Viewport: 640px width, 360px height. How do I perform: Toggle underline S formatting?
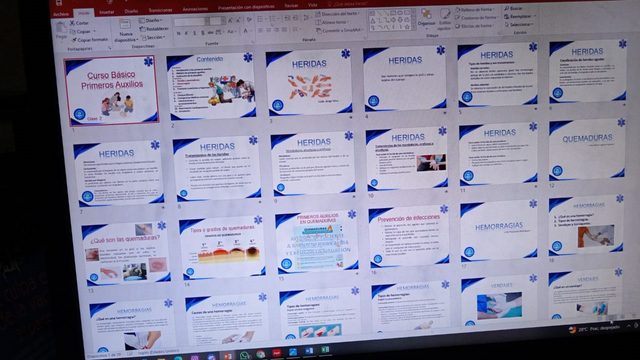pyautogui.click(x=194, y=33)
